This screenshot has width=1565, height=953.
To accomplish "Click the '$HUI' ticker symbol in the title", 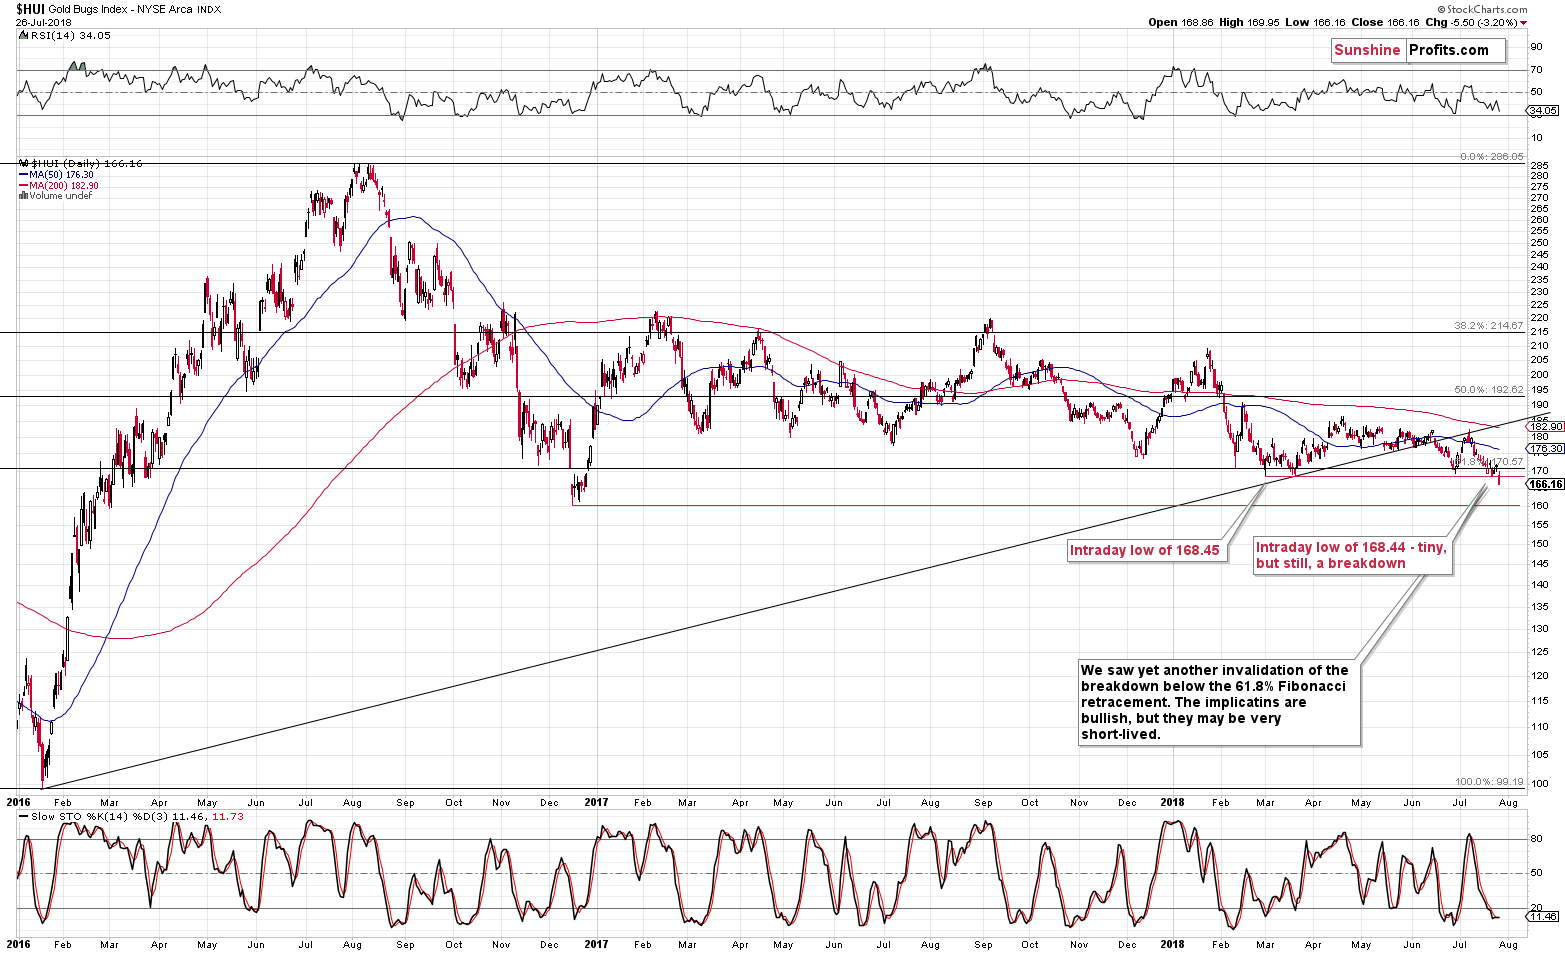I will [x=31, y=9].
